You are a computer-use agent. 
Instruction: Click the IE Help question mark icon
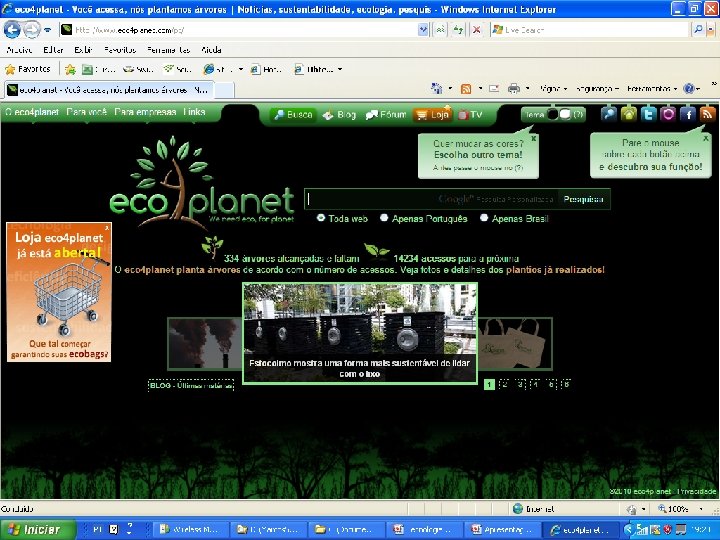pos(688,89)
